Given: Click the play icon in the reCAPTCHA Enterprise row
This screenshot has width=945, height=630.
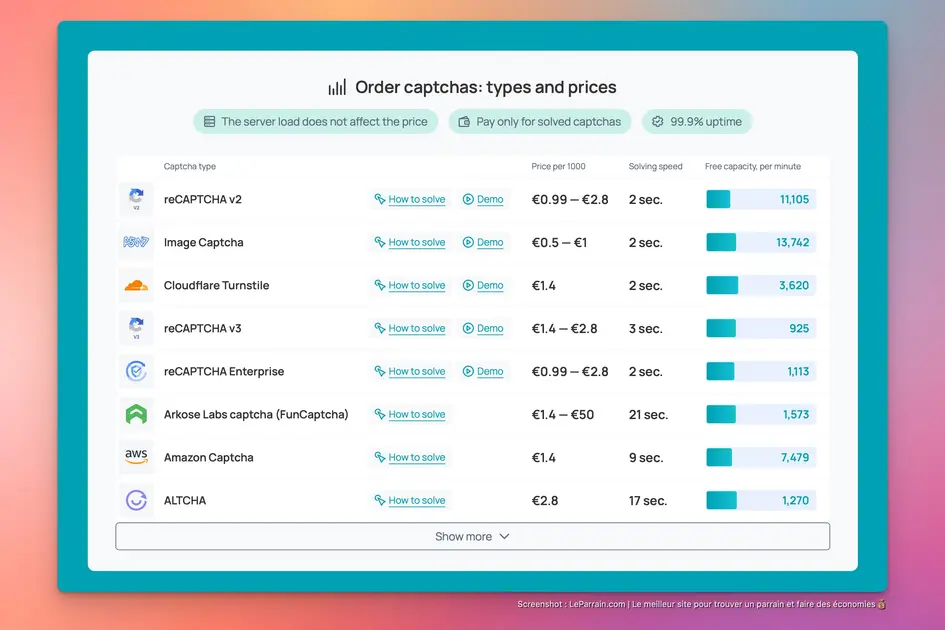Looking at the screenshot, I should coord(468,371).
